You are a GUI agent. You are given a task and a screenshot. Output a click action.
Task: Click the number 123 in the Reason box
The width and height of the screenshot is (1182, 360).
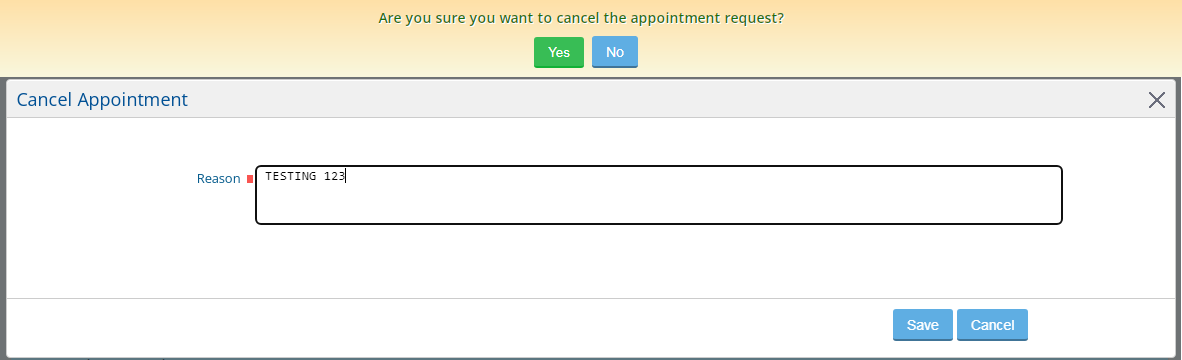coord(334,176)
